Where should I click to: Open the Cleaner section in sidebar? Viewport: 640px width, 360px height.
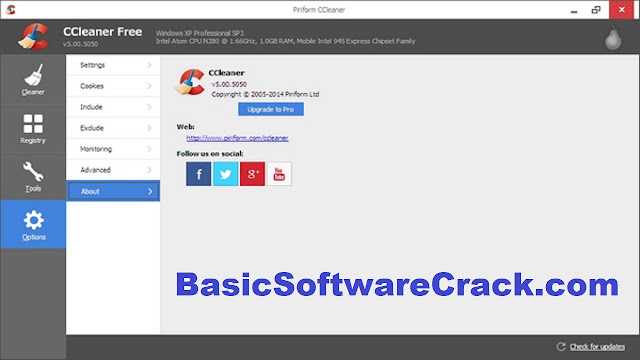coord(33,79)
